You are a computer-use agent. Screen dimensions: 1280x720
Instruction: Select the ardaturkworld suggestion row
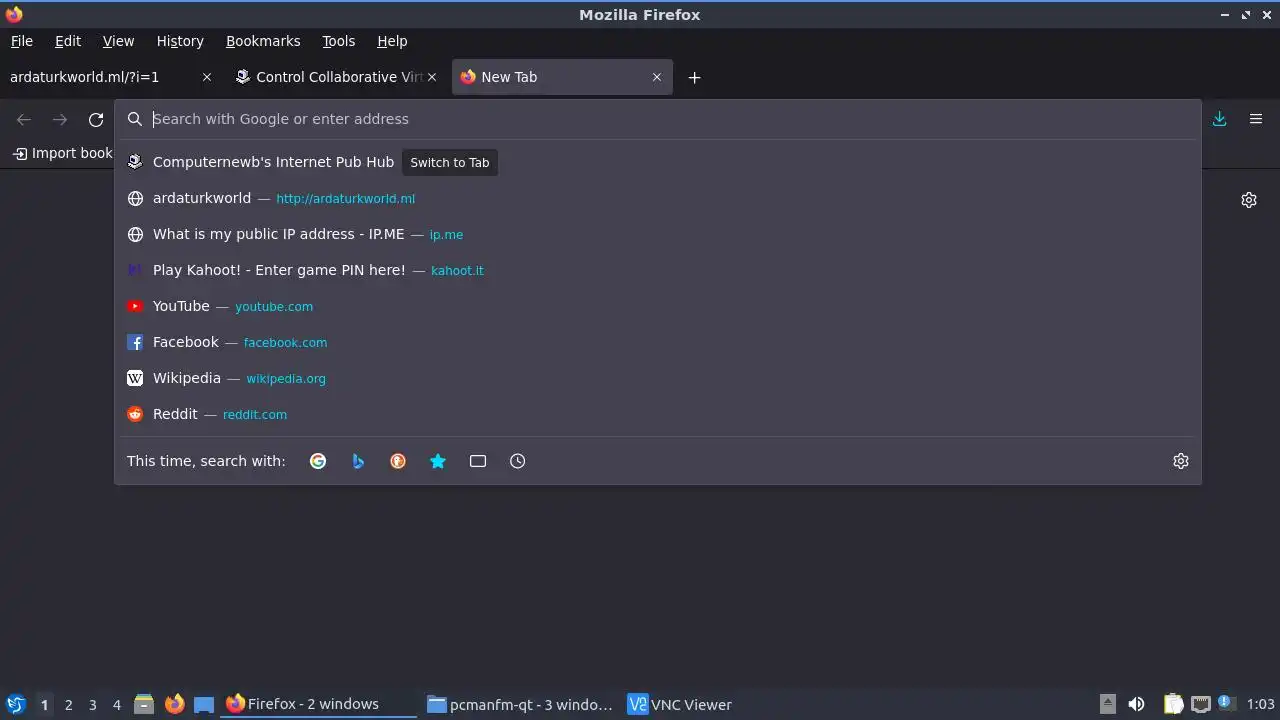[658, 198]
